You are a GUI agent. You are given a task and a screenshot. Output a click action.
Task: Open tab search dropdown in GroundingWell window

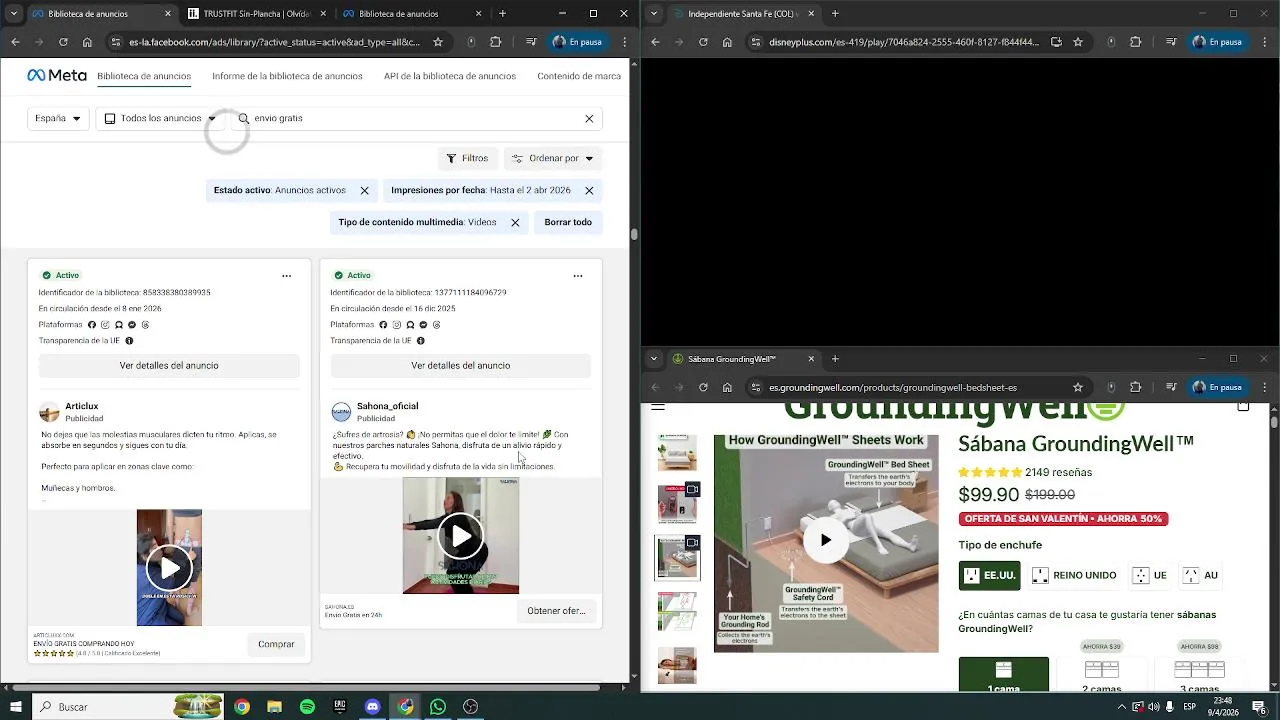(x=654, y=359)
